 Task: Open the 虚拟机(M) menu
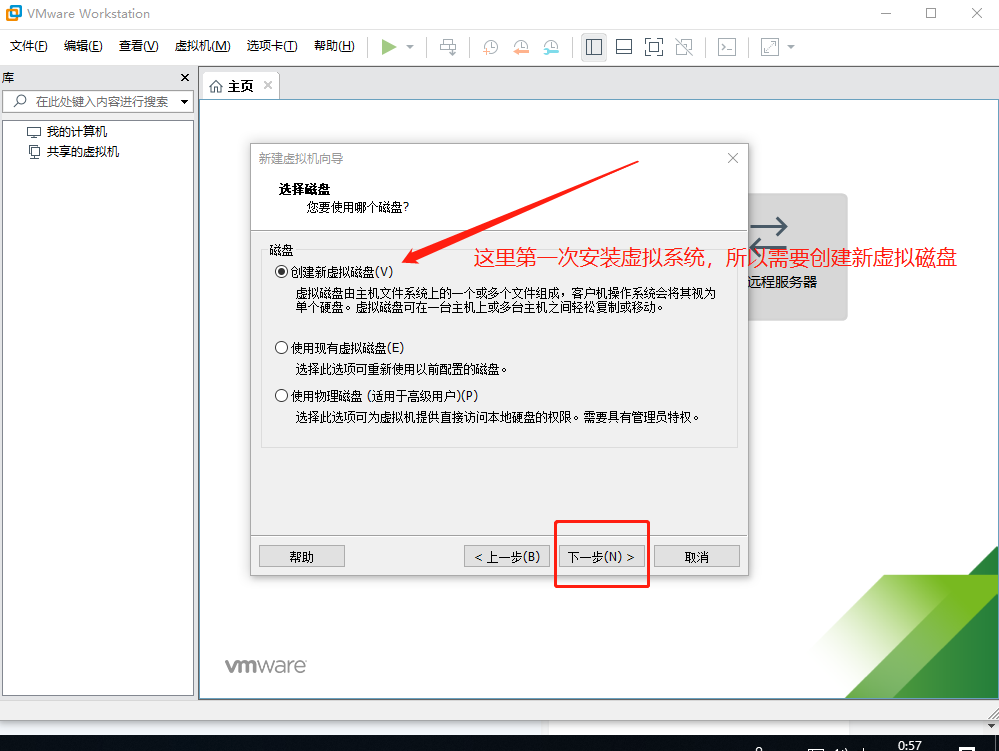click(x=203, y=46)
